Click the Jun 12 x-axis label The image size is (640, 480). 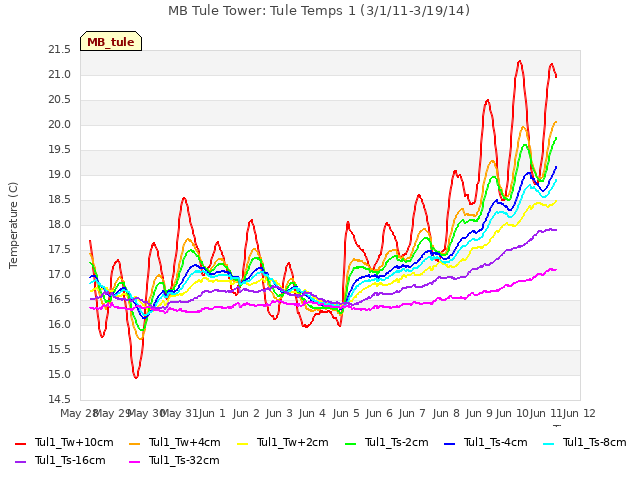[579, 413]
